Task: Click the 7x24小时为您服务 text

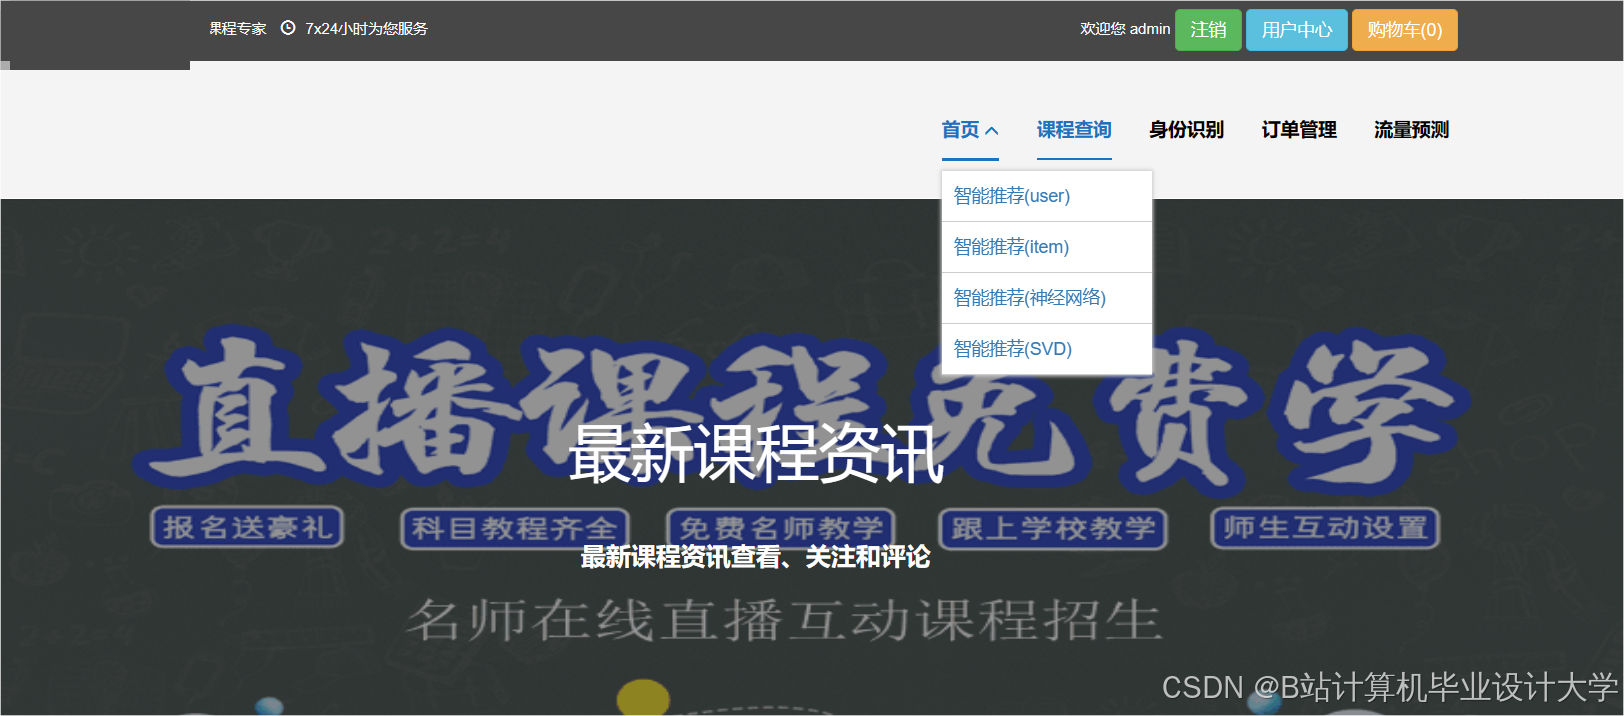Action: tap(366, 29)
